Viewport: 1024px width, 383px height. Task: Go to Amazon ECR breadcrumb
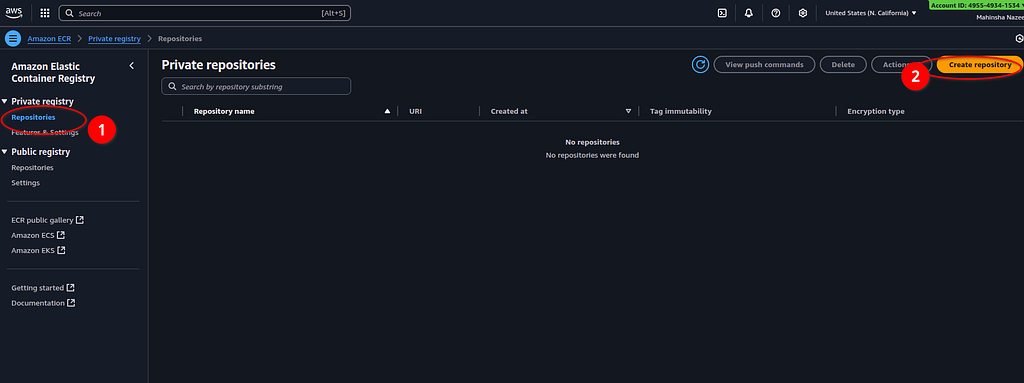click(x=49, y=39)
